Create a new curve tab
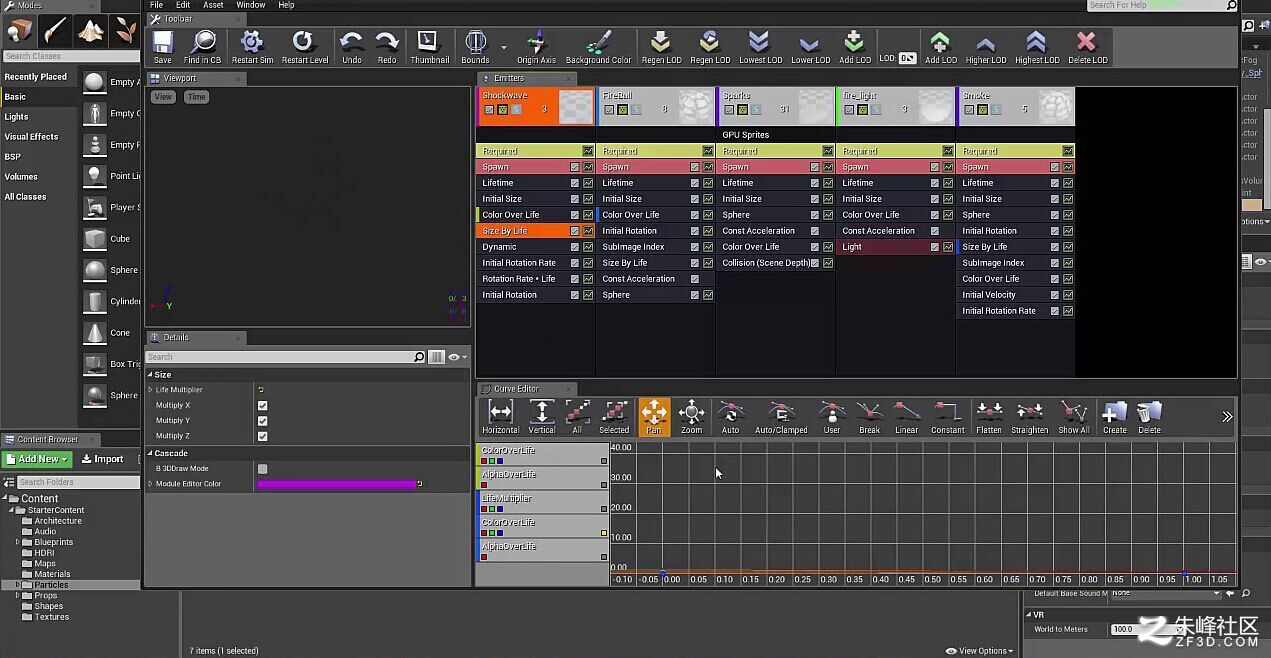This screenshot has height=658, width=1271. pos(1114,417)
